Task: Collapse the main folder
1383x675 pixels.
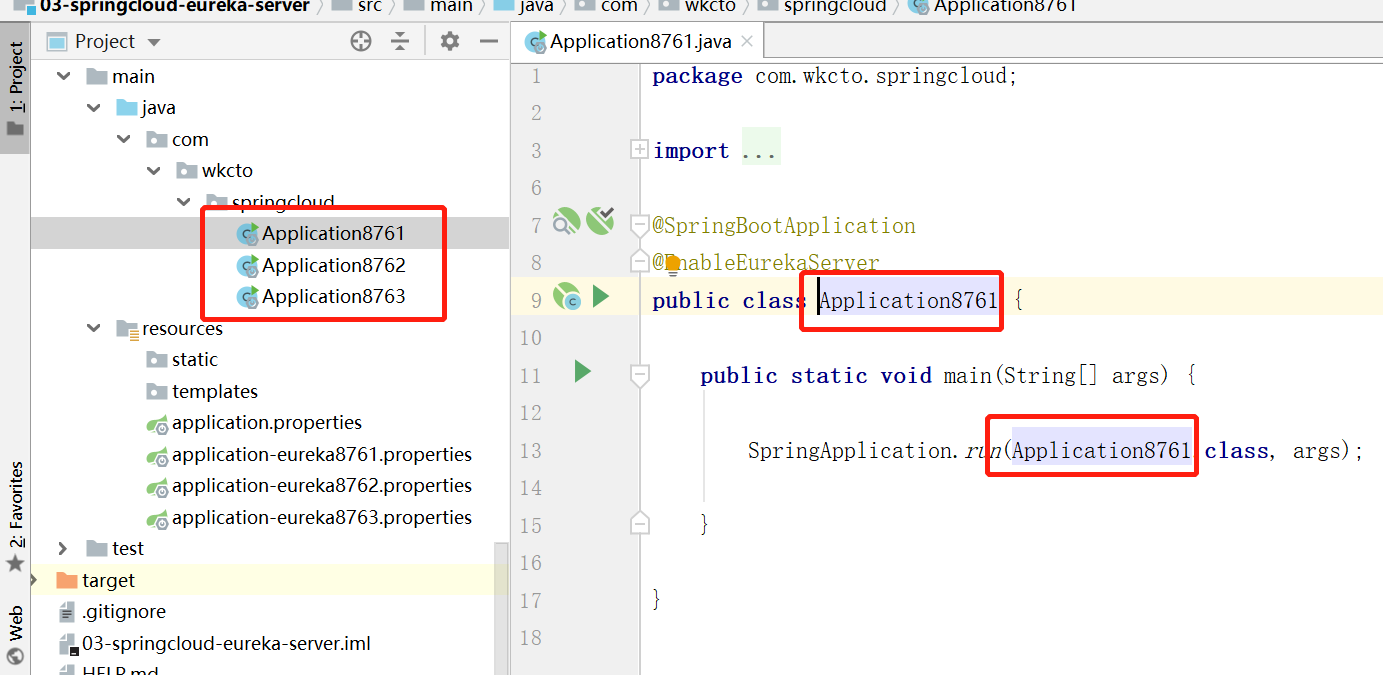Action: coord(64,76)
